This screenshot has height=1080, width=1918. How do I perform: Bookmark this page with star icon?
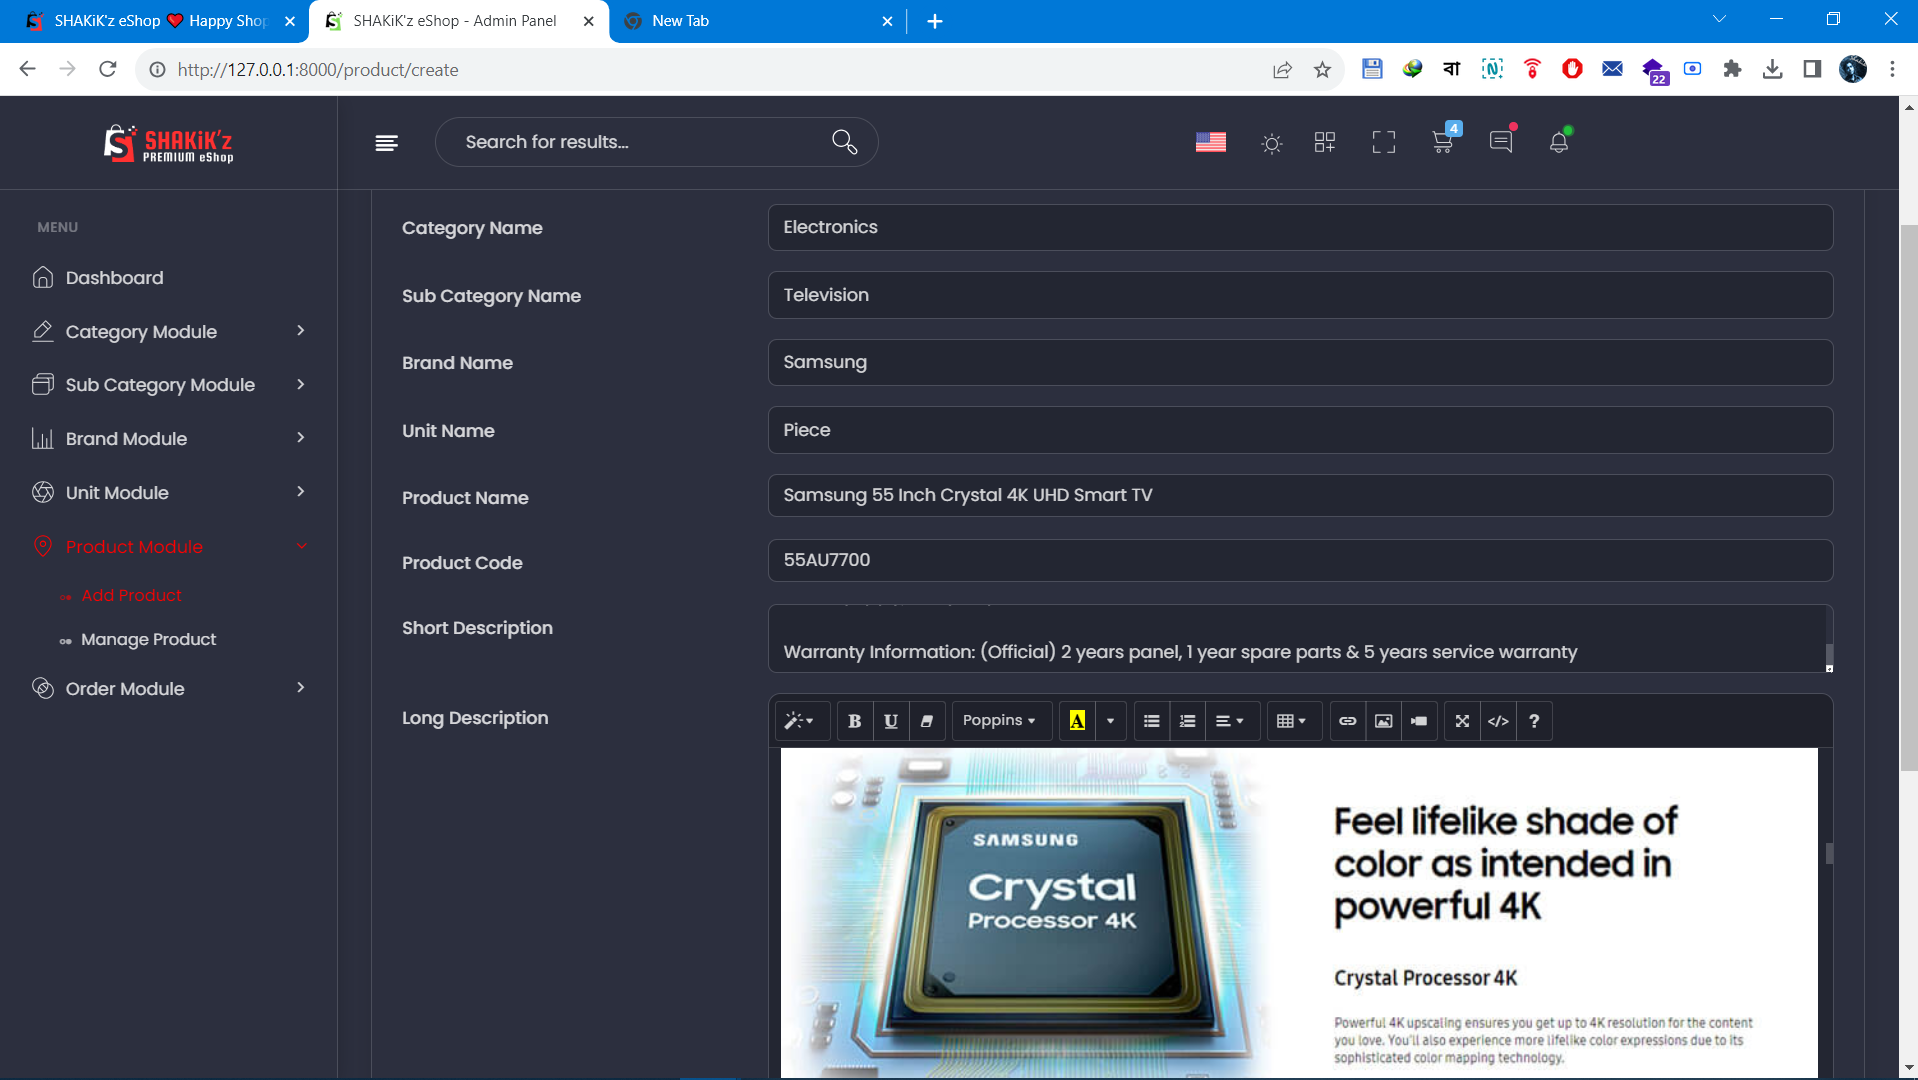tap(1322, 69)
